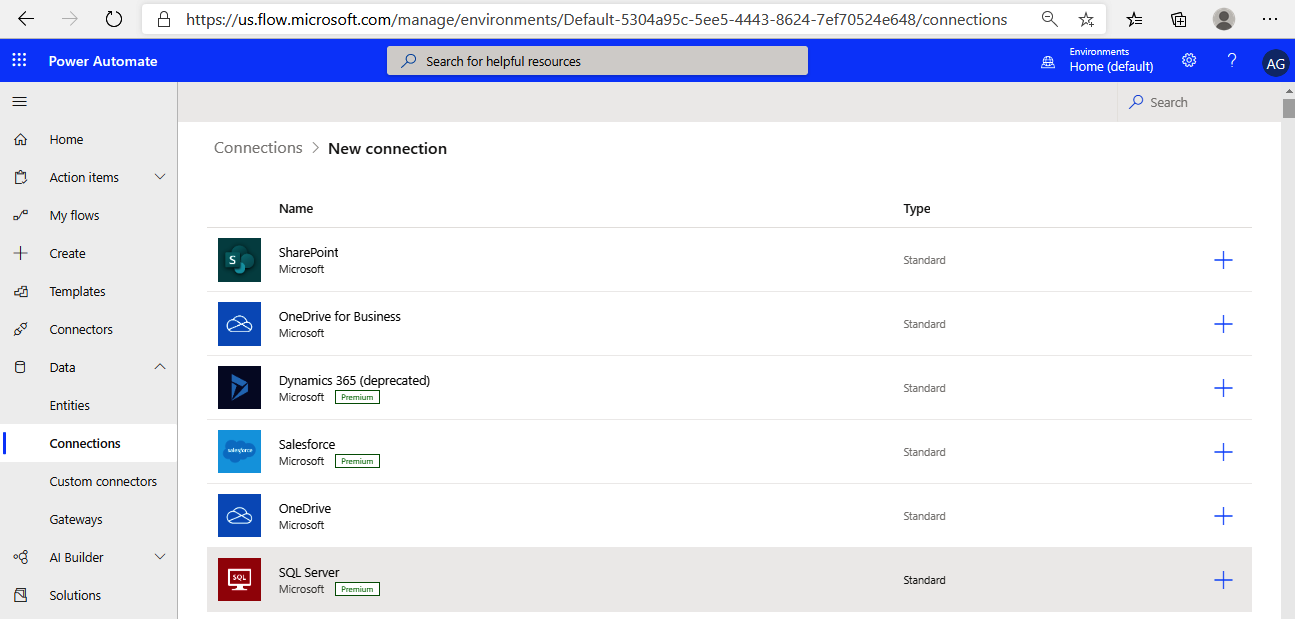This screenshot has height=619, width=1295.
Task: Click the zoom magnifier in address bar
Action: (1049, 19)
